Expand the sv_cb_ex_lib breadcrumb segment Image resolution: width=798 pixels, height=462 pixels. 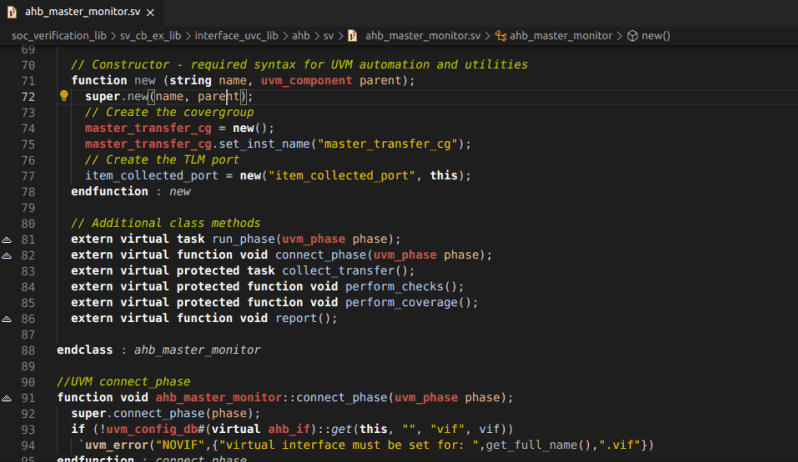(150, 35)
